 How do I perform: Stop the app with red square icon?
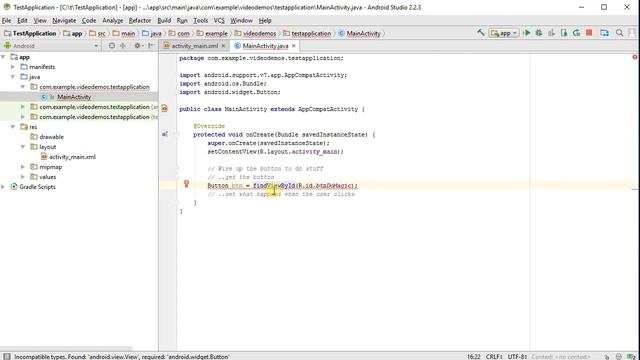[589, 33]
